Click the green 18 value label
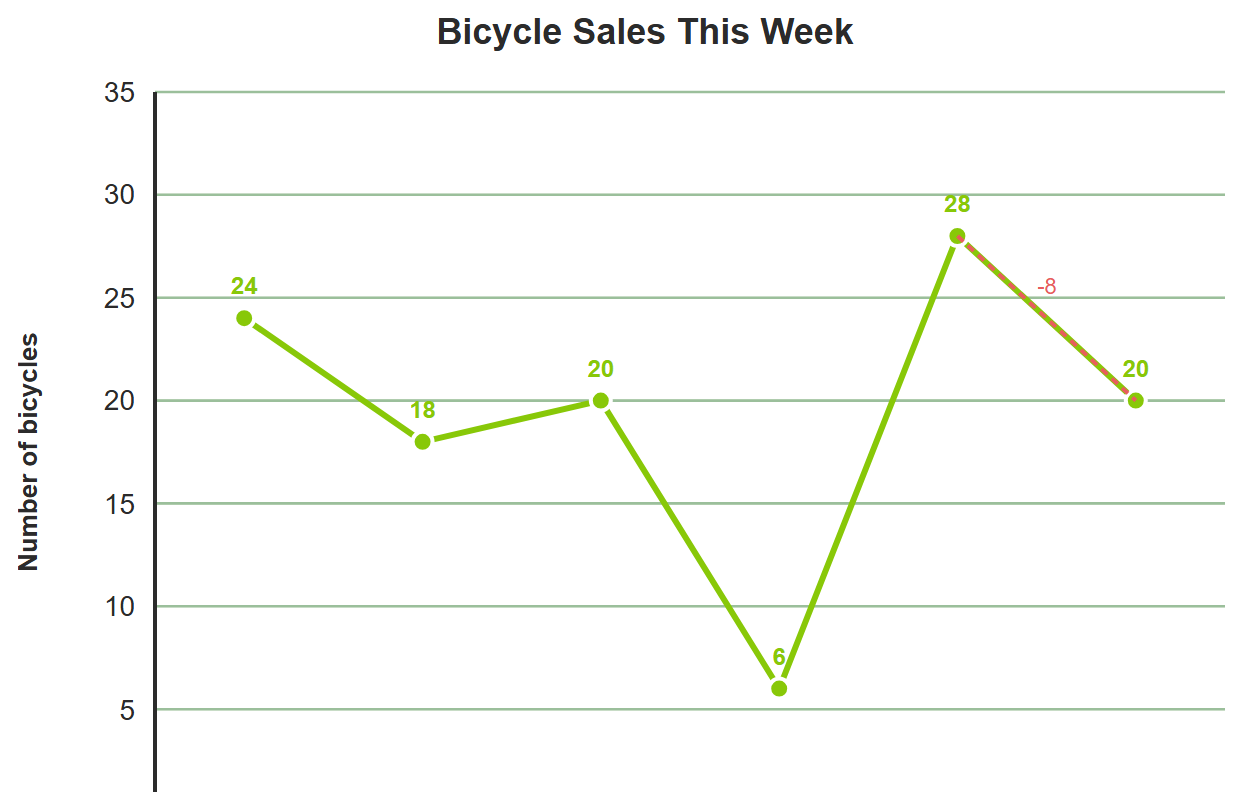 tap(422, 410)
